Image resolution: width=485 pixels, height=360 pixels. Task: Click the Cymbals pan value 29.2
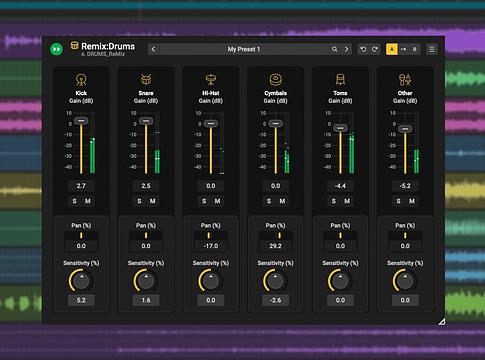pyautogui.click(x=275, y=246)
